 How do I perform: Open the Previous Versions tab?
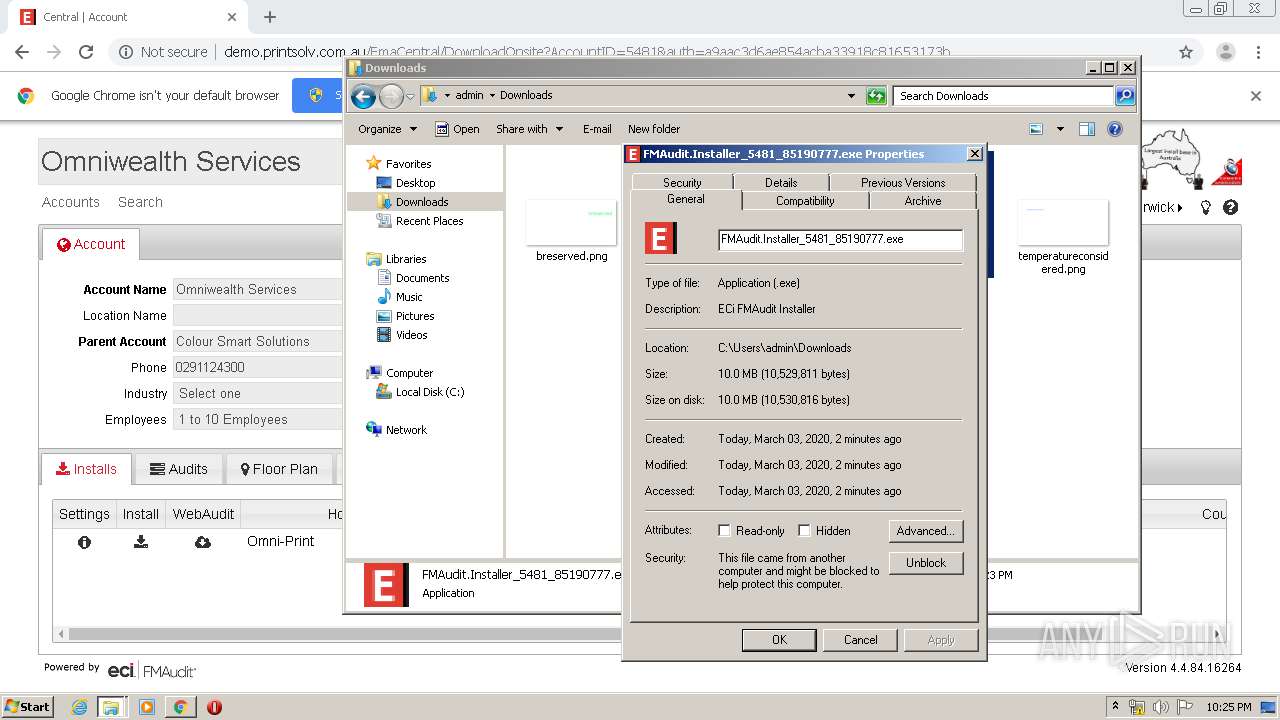(x=903, y=182)
